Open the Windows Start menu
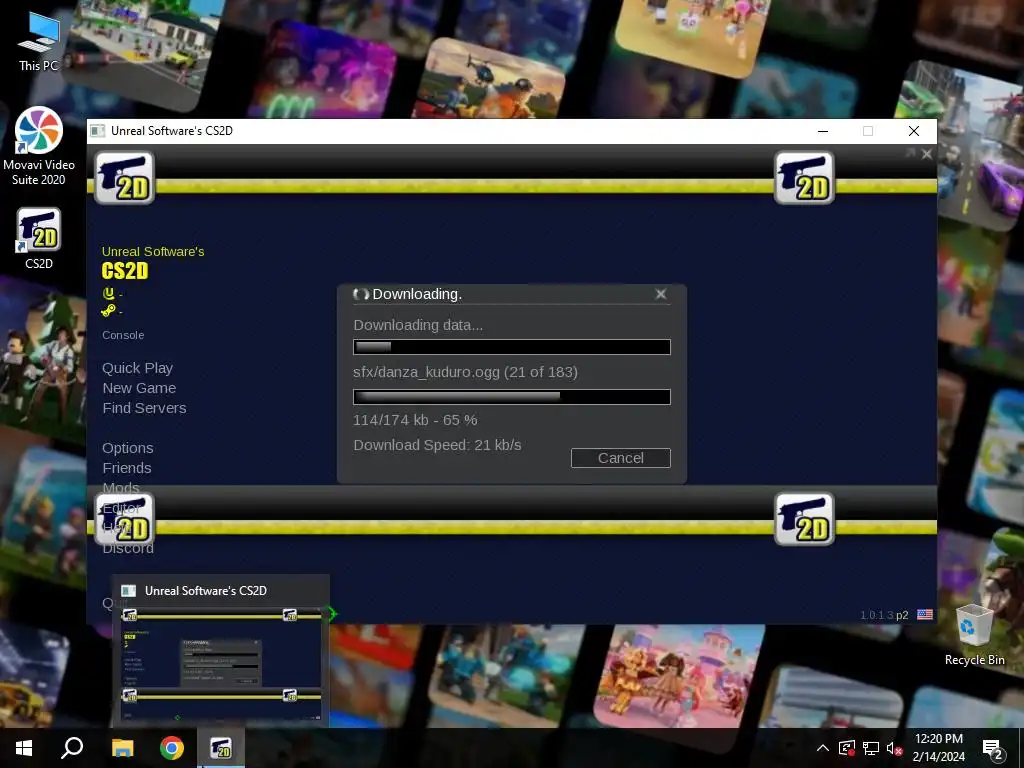 tap(24, 748)
